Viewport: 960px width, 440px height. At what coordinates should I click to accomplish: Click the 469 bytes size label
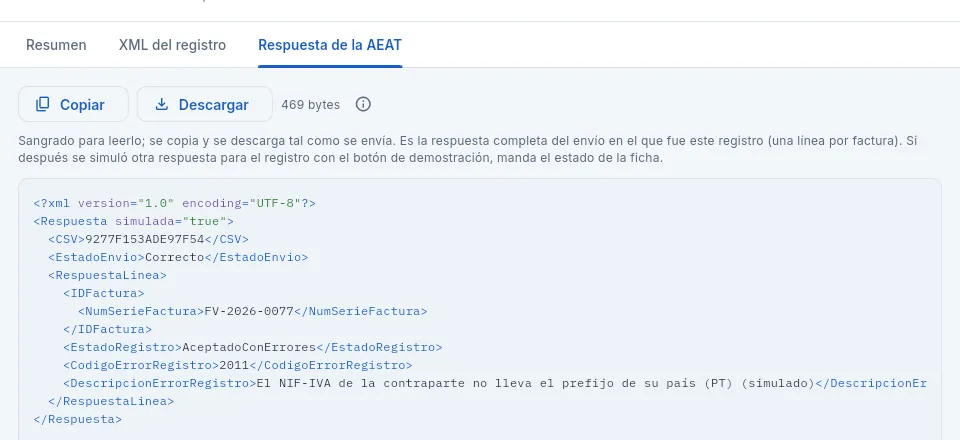(x=310, y=105)
